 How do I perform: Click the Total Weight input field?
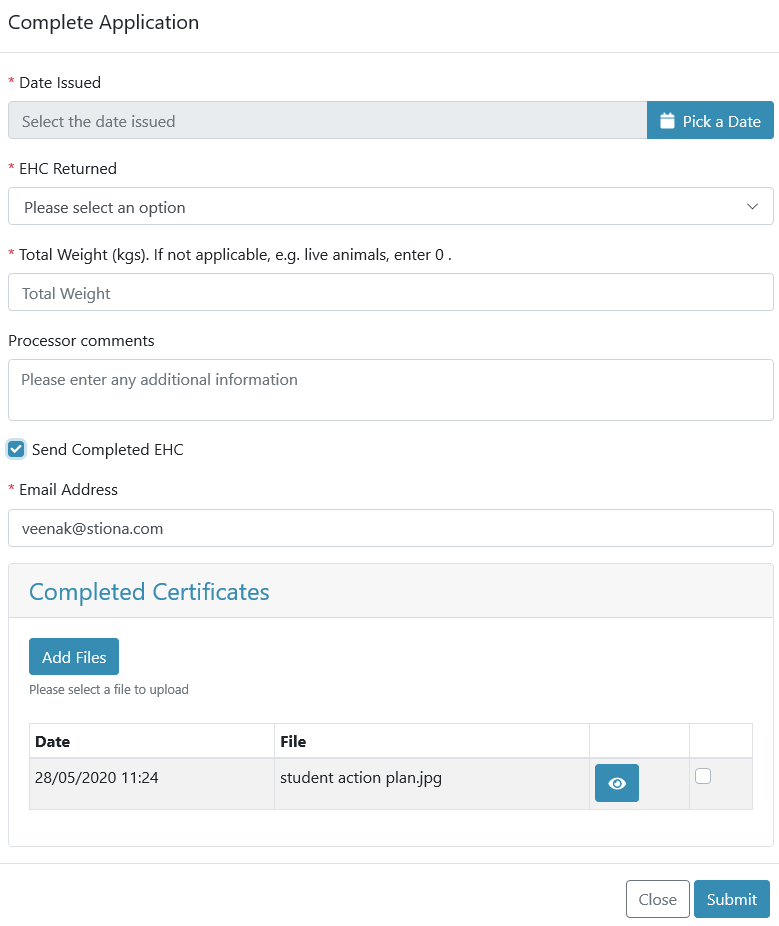390,292
